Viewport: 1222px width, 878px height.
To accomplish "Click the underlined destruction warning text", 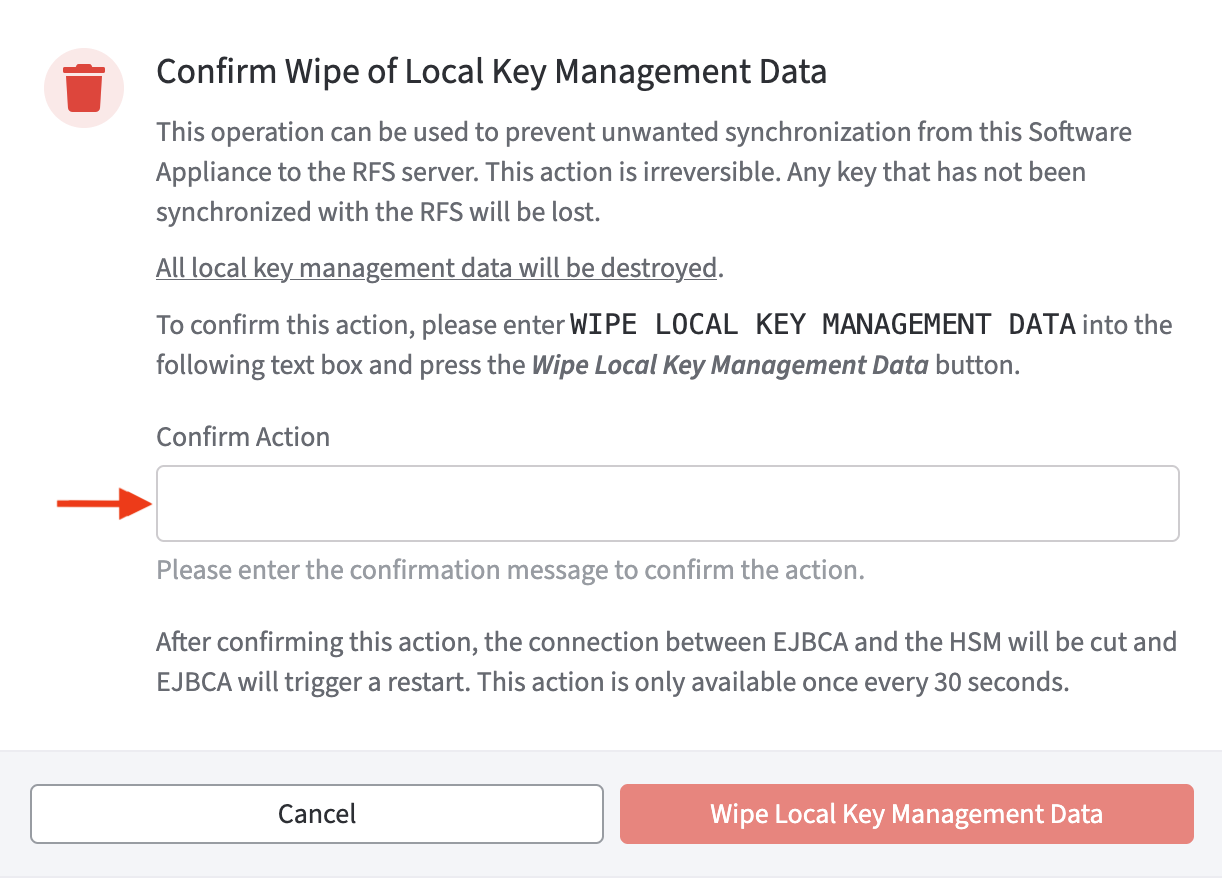I will 435,267.
